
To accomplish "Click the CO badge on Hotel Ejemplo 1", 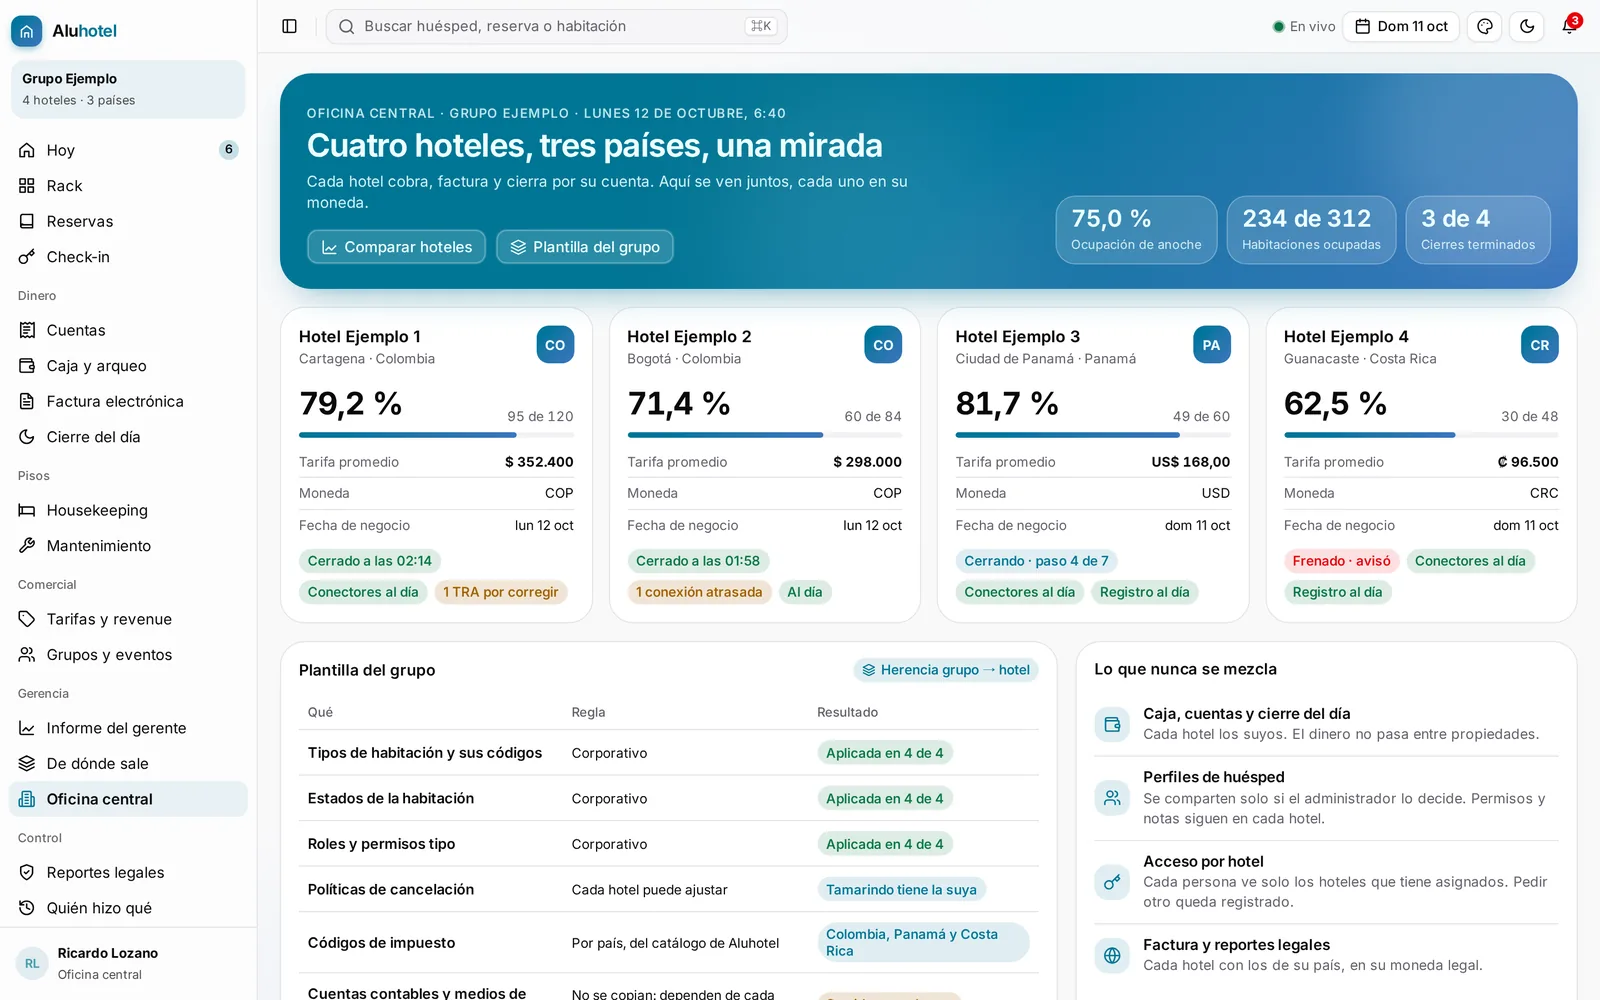I will click(555, 345).
